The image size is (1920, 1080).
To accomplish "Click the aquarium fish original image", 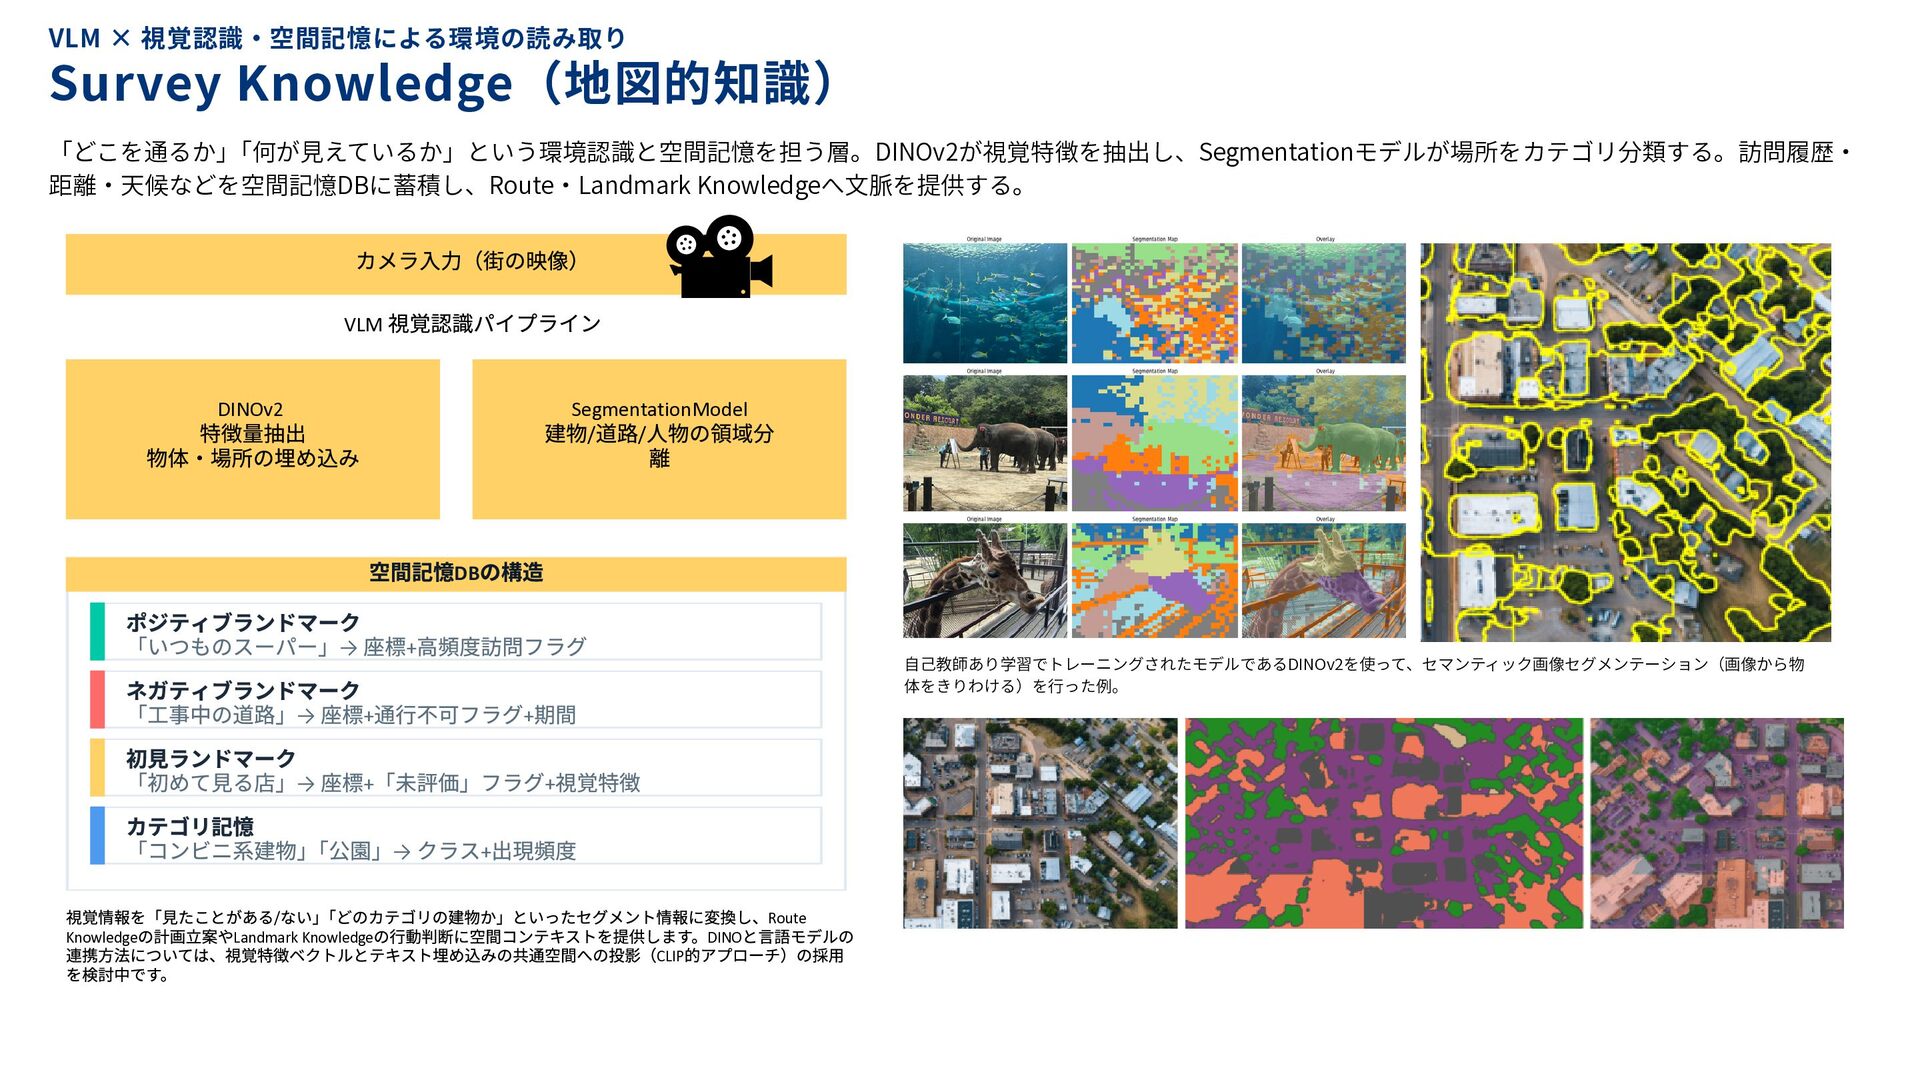I will [984, 303].
